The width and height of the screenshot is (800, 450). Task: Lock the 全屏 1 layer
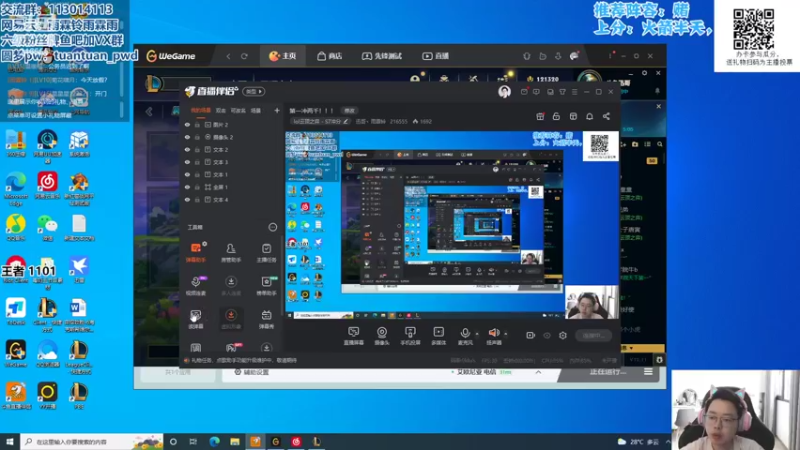[x=197, y=187]
